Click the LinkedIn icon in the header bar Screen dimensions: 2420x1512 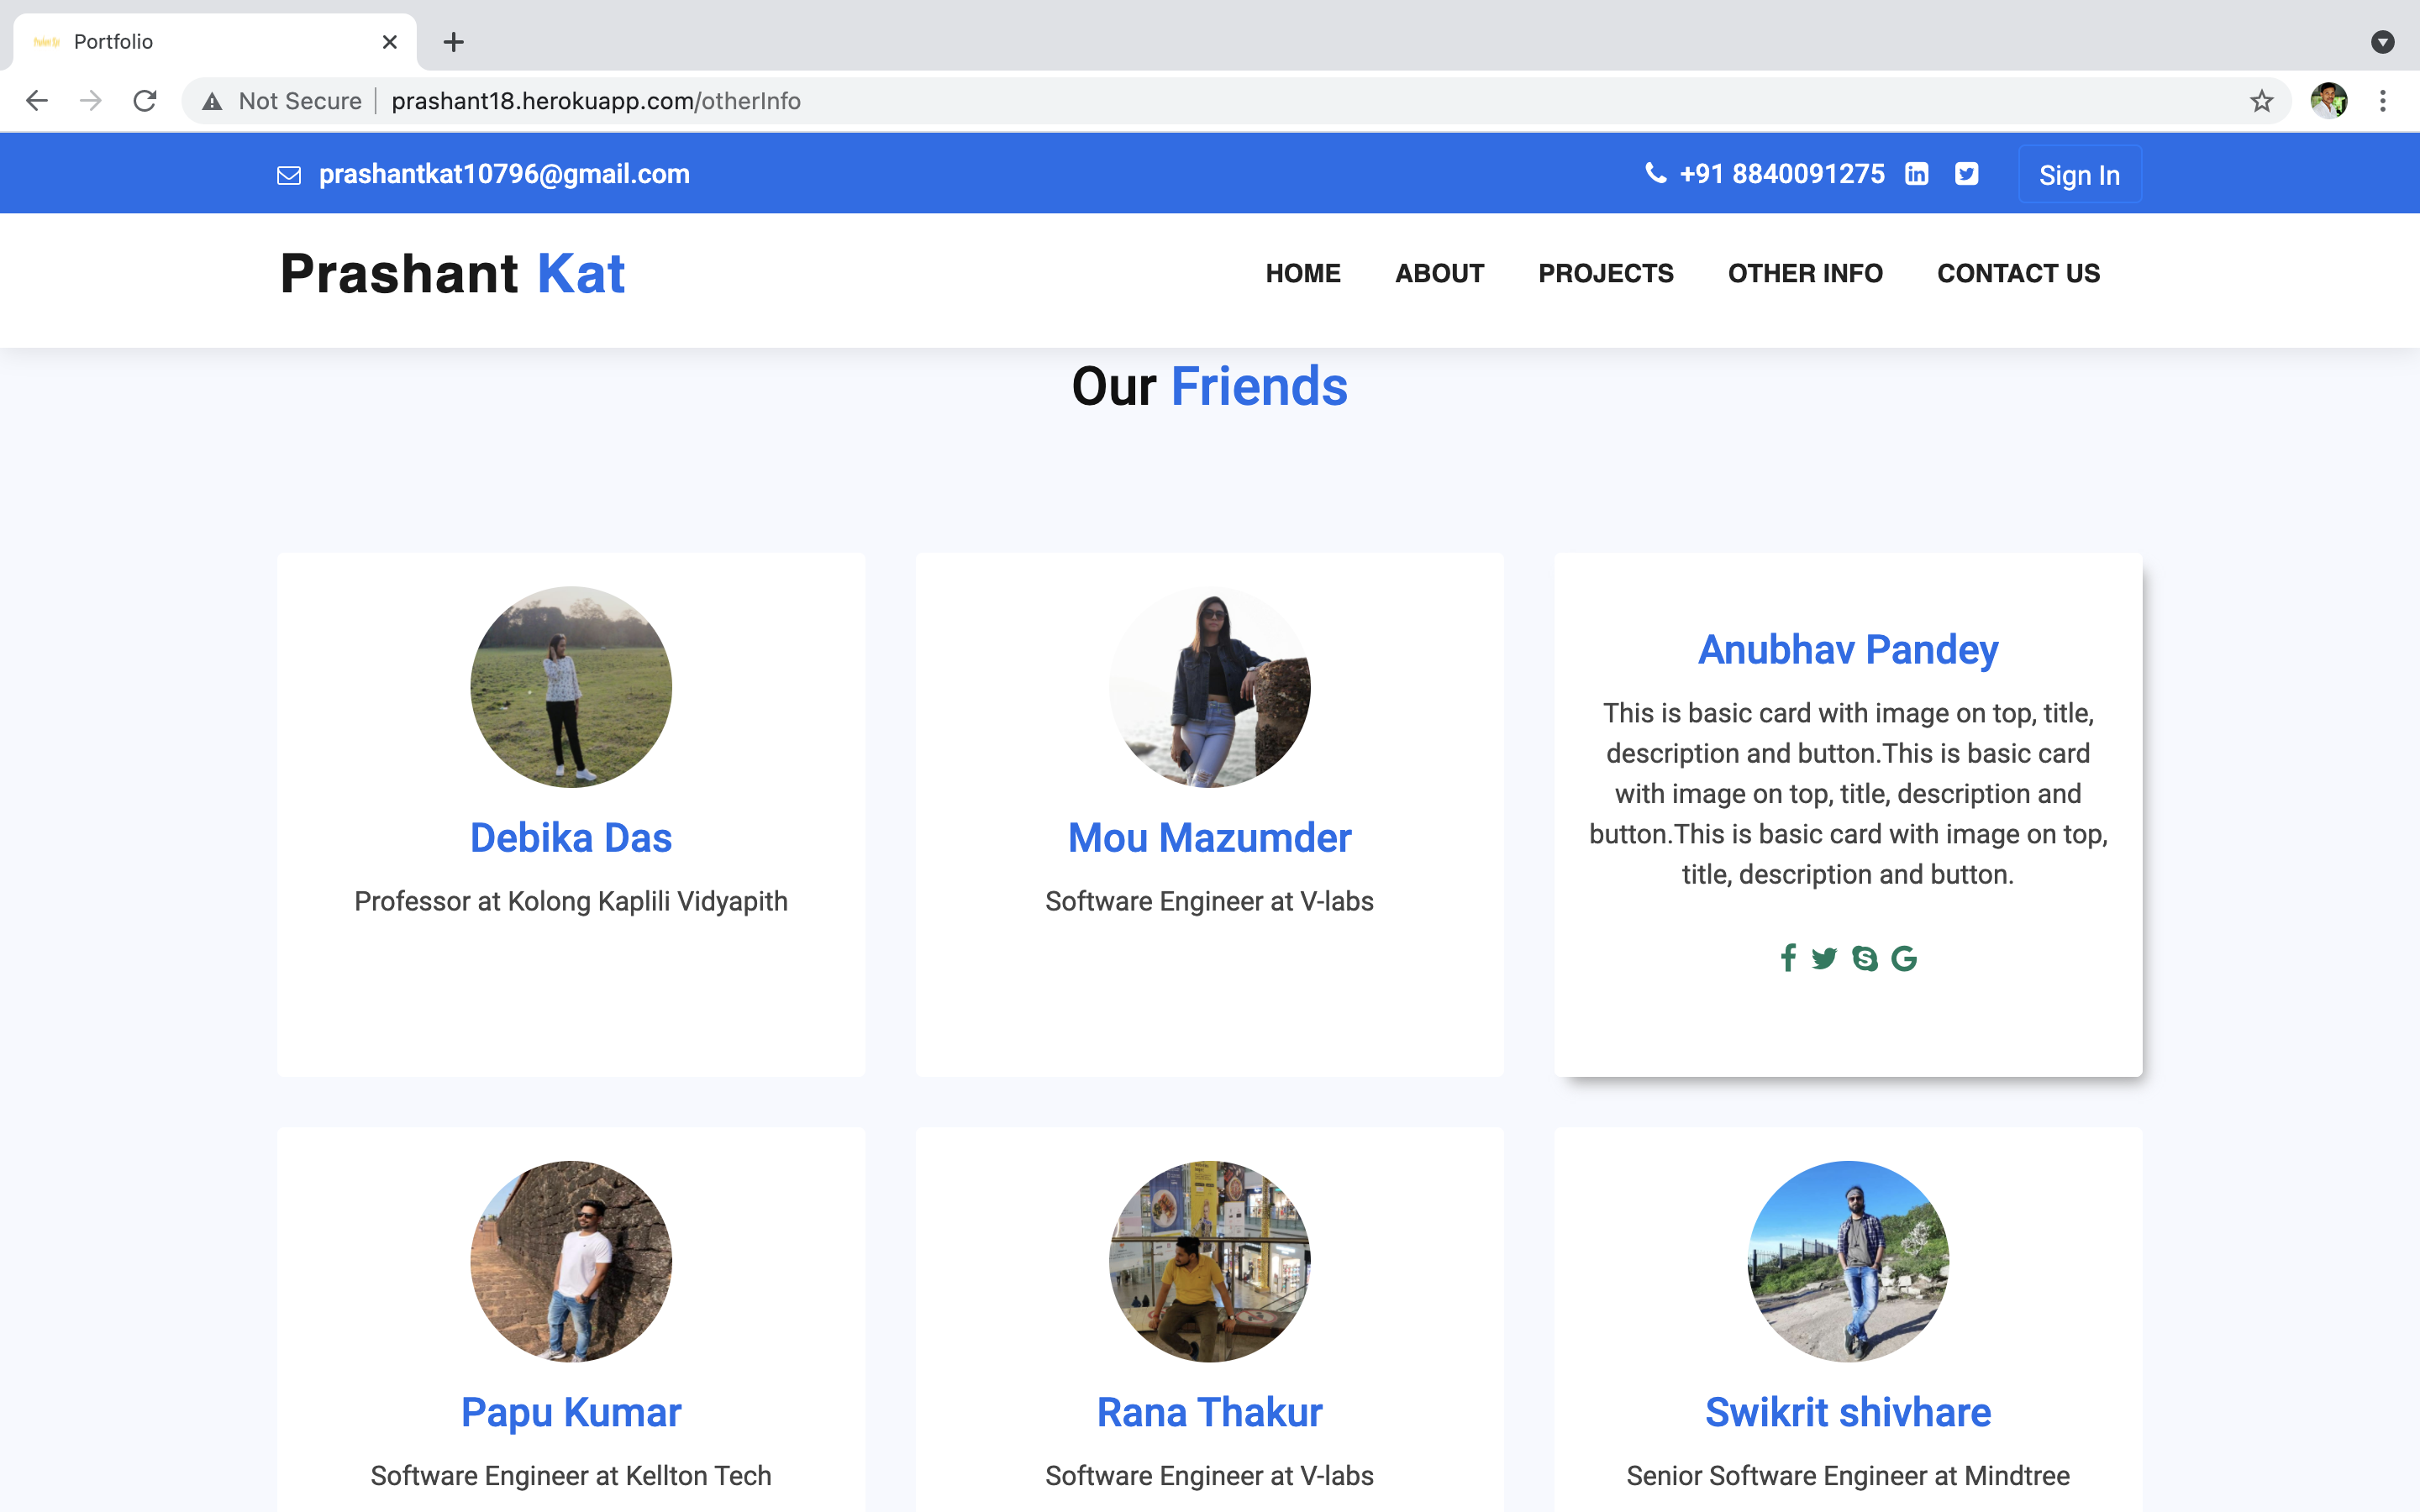click(x=1916, y=174)
